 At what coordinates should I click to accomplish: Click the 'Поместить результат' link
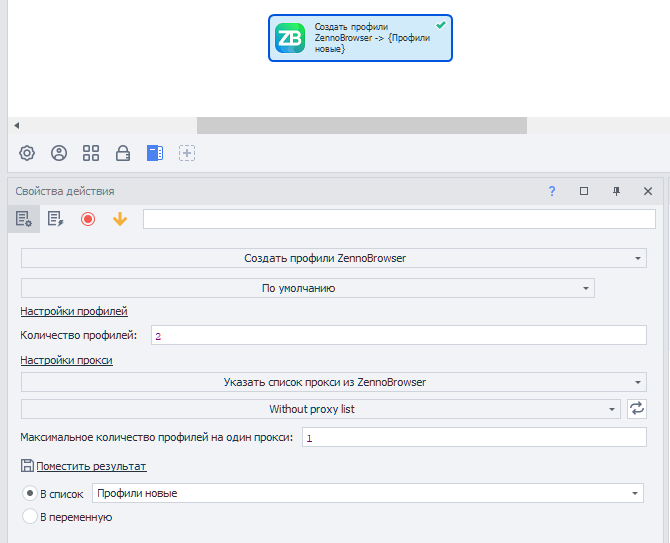pos(91,466)
